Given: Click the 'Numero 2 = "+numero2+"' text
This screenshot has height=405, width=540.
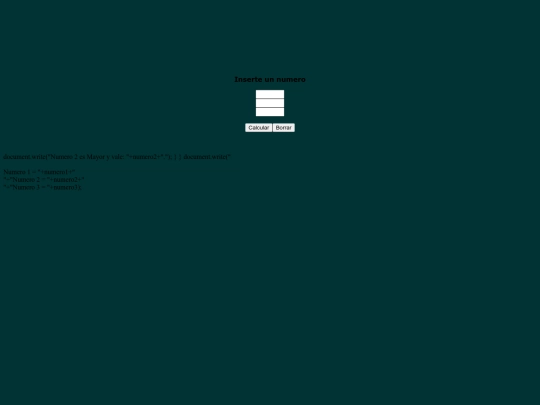Looking at the screenshot, I should 44,180.
